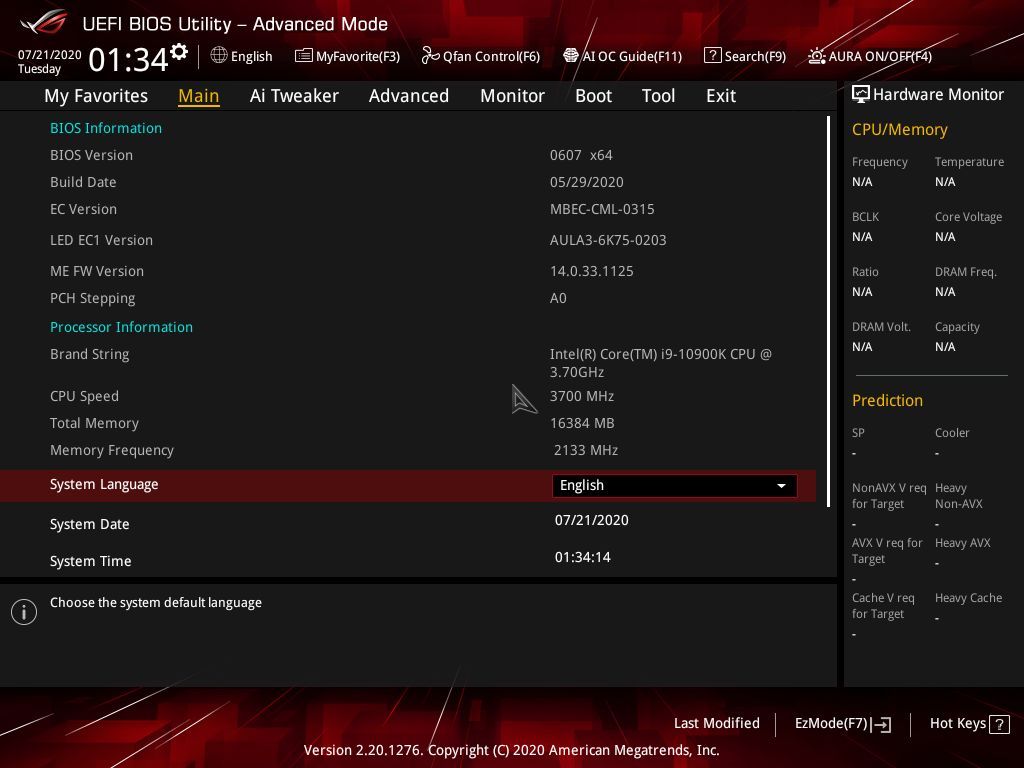1024x768 pixels.
Task: Click the main panel vertical scrollbar
Action: [828, 312]
